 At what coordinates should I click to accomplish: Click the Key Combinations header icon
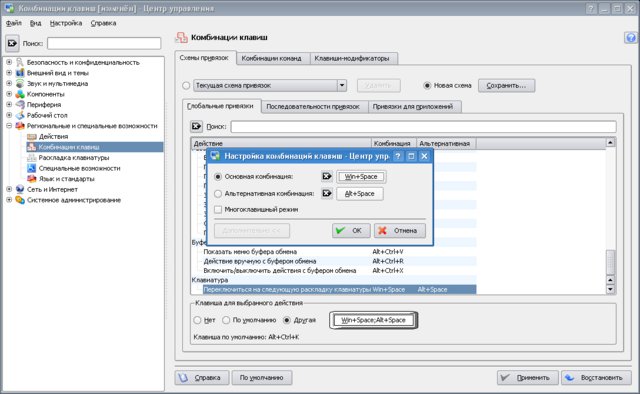(x=182, y=37)
